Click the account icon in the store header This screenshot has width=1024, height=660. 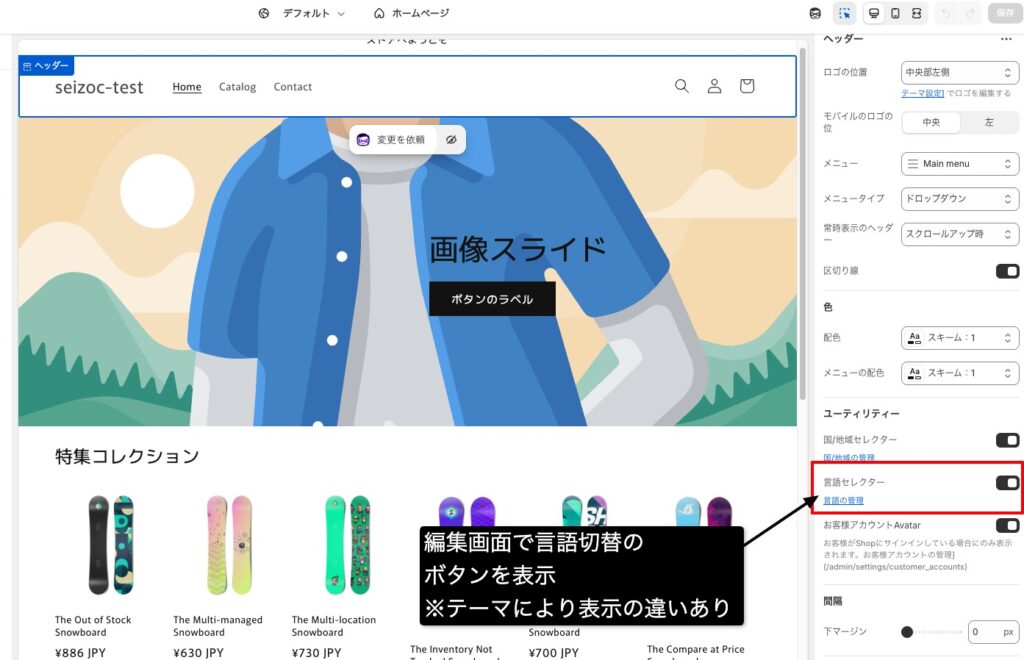(714, 86)
